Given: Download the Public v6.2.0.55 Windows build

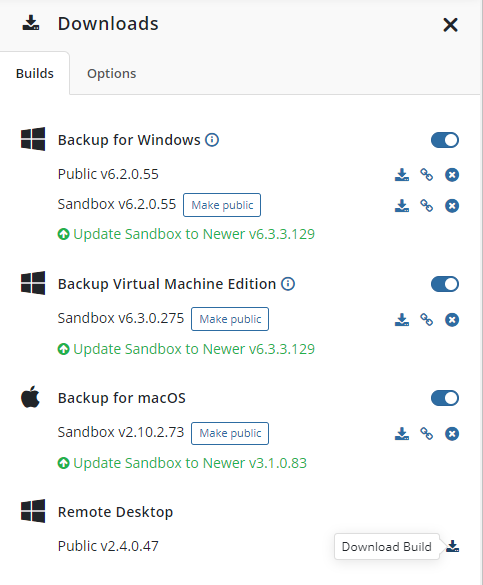Looking at the screenshot, I should click(x=402, y=175).
